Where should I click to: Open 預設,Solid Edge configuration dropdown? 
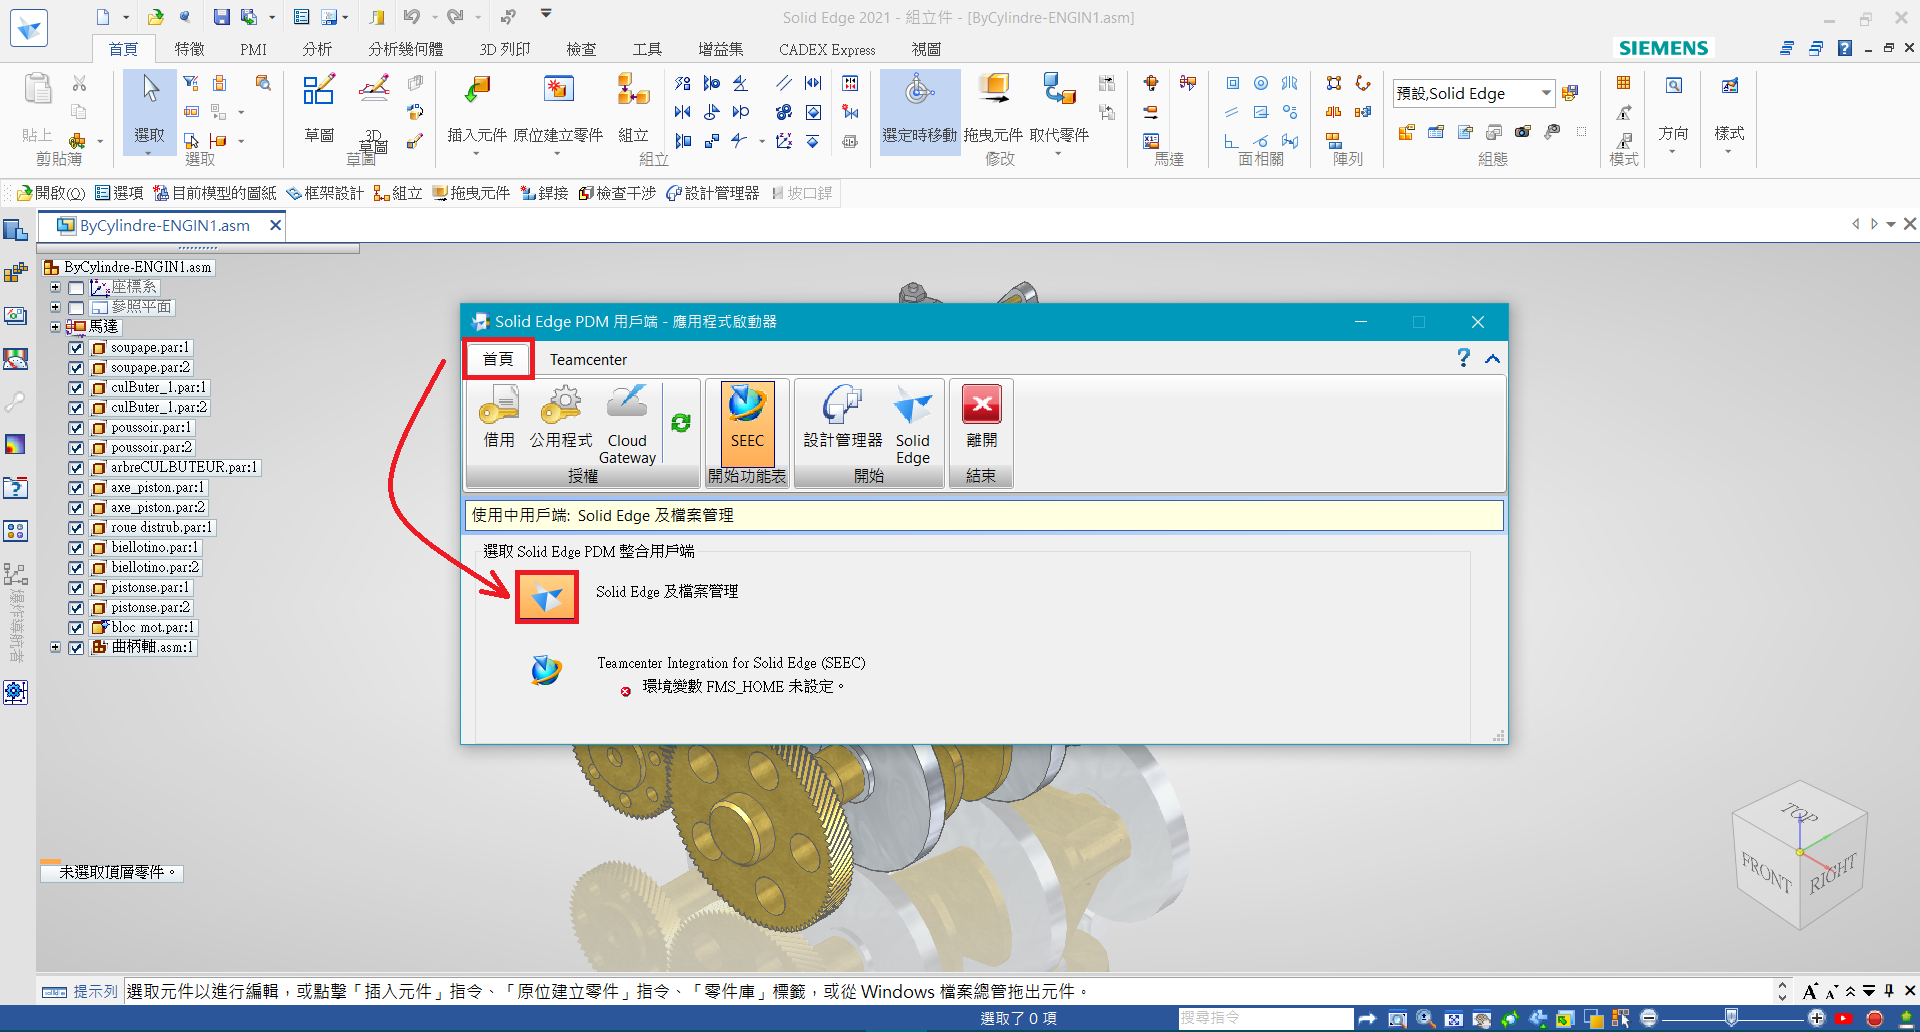pyautogui.click(x=1546, y=93)
